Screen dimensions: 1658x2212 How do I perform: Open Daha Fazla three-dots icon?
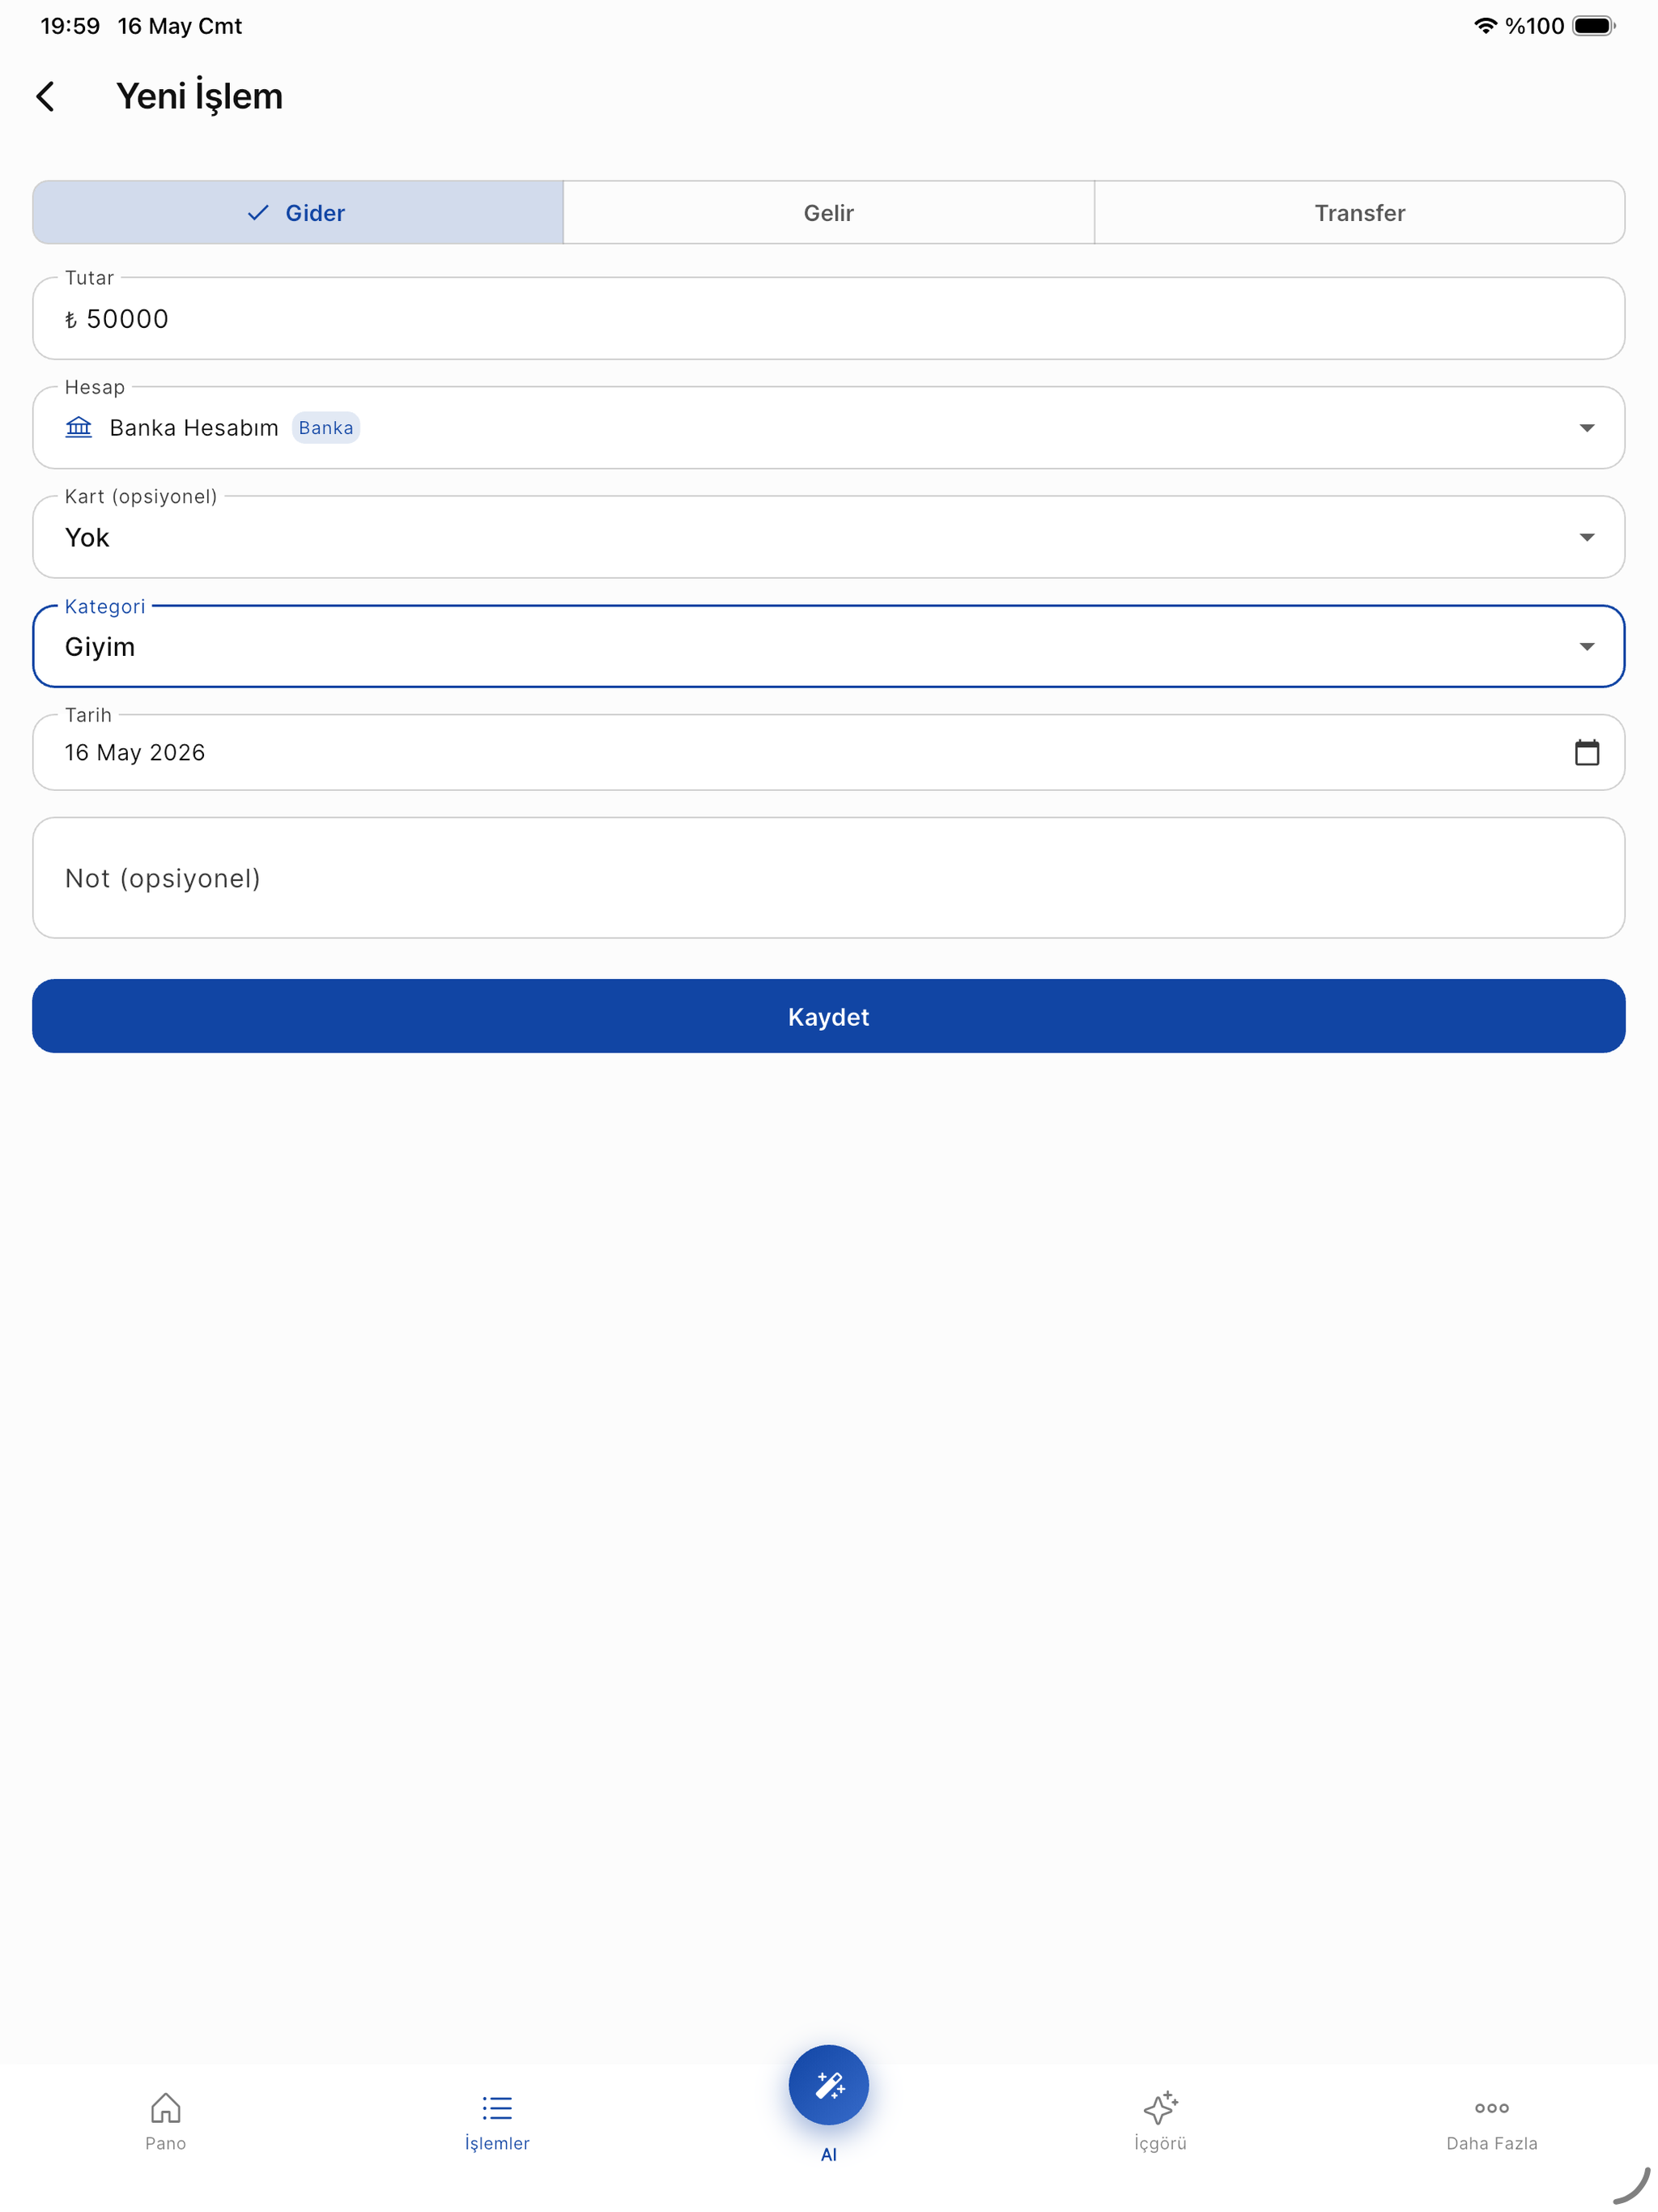click(1491, 2108)
